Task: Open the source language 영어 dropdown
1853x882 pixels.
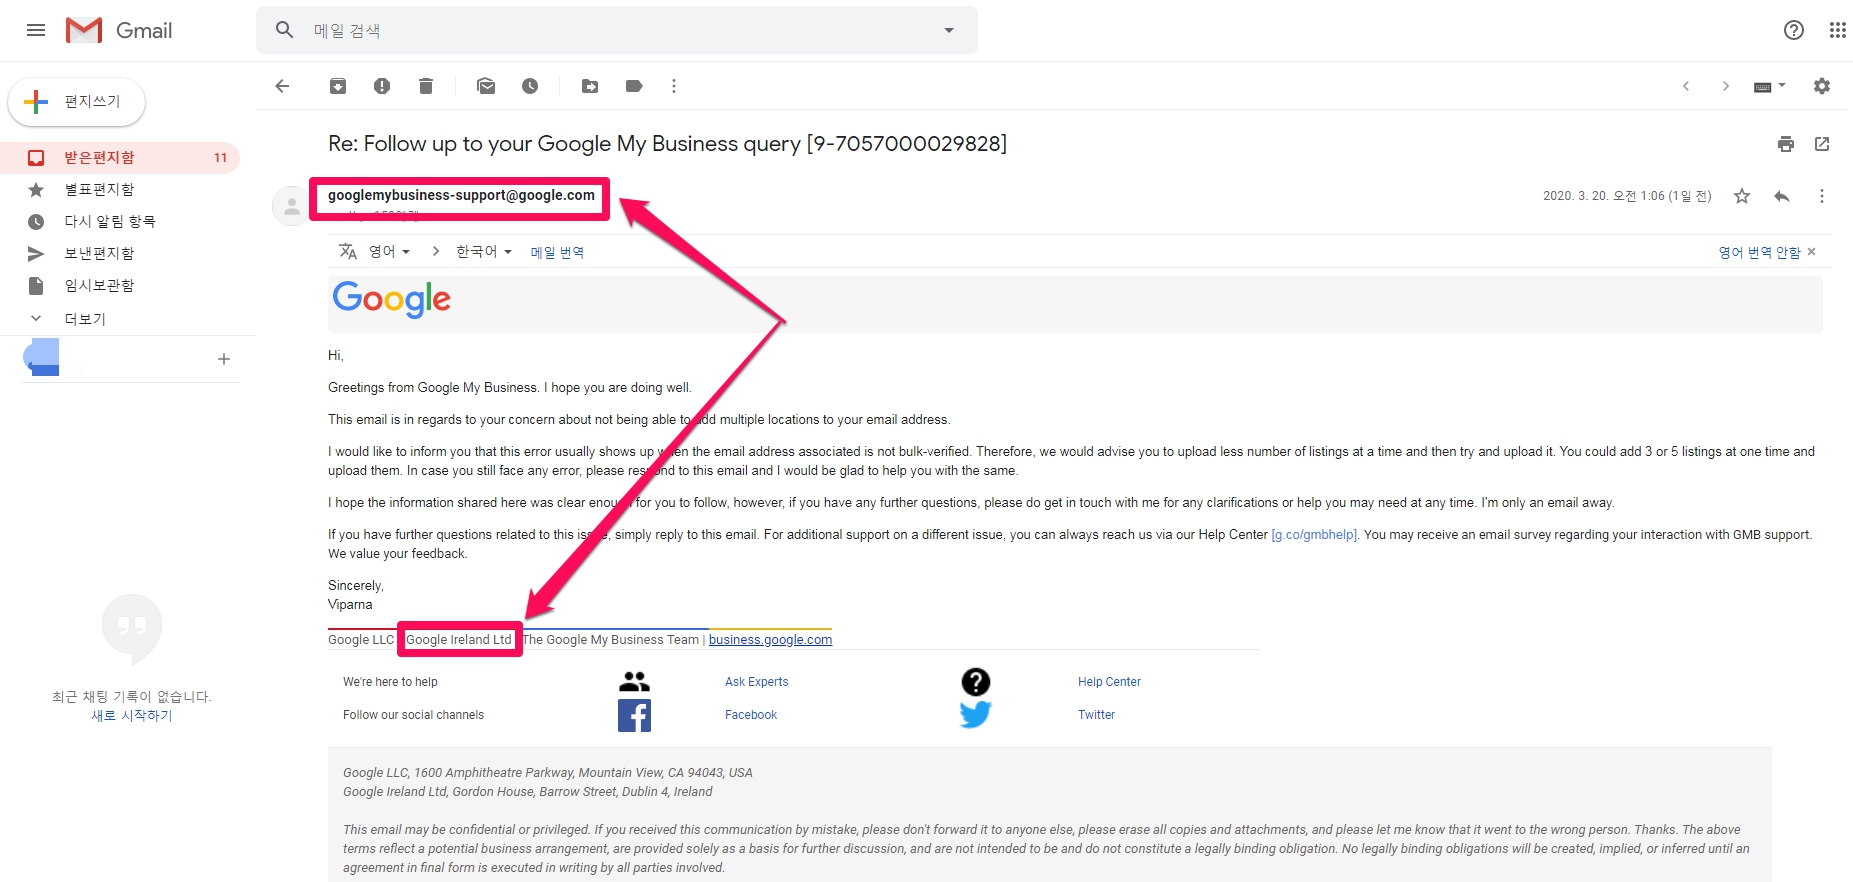Action: click(x=389, y=252)
